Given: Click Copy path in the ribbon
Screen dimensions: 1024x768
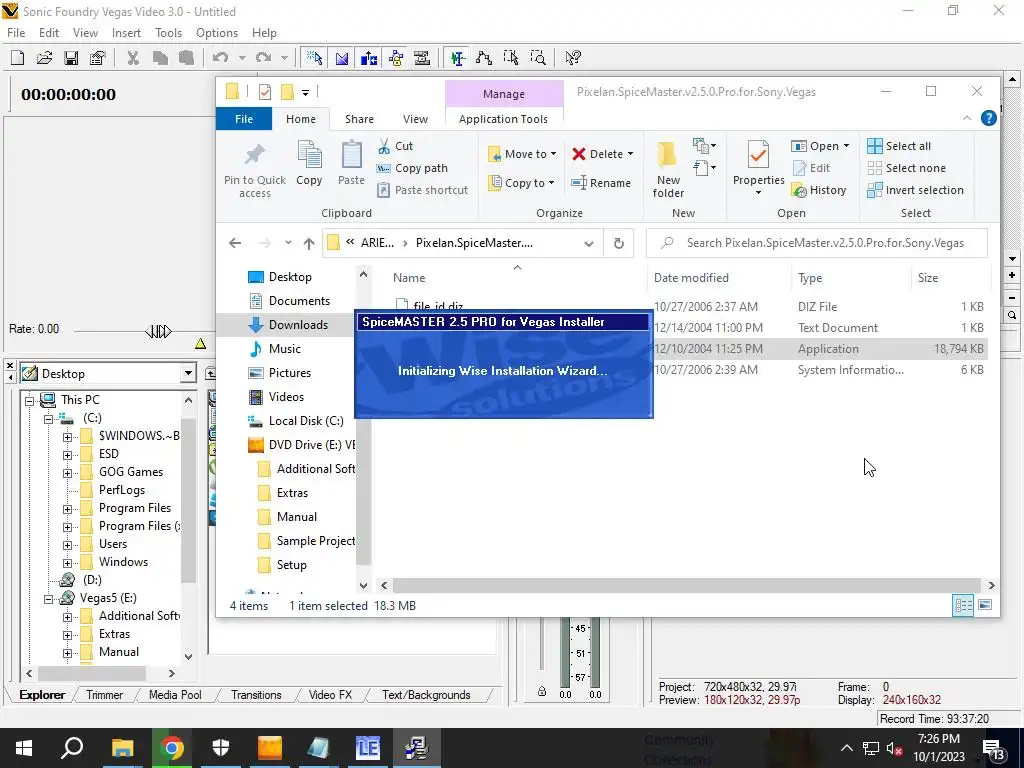Looking at the screenshot, I should point(412,168).
